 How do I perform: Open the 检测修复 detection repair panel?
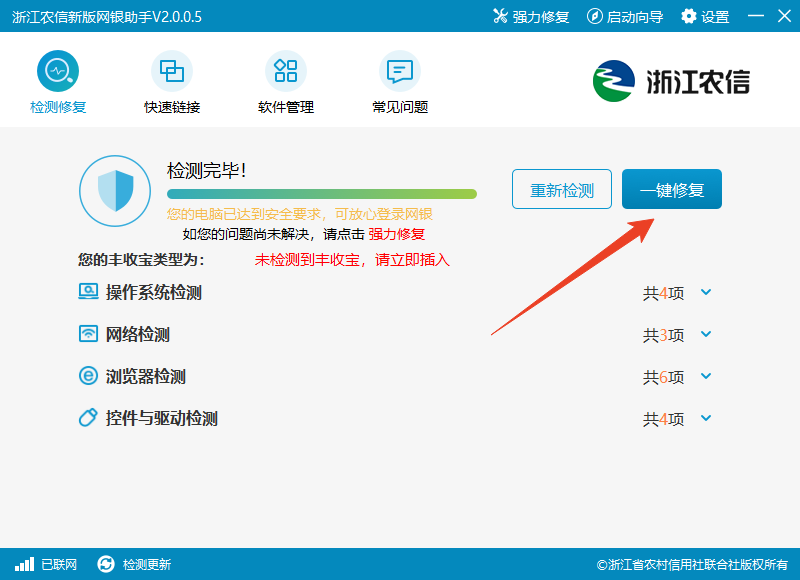(57, 85)
